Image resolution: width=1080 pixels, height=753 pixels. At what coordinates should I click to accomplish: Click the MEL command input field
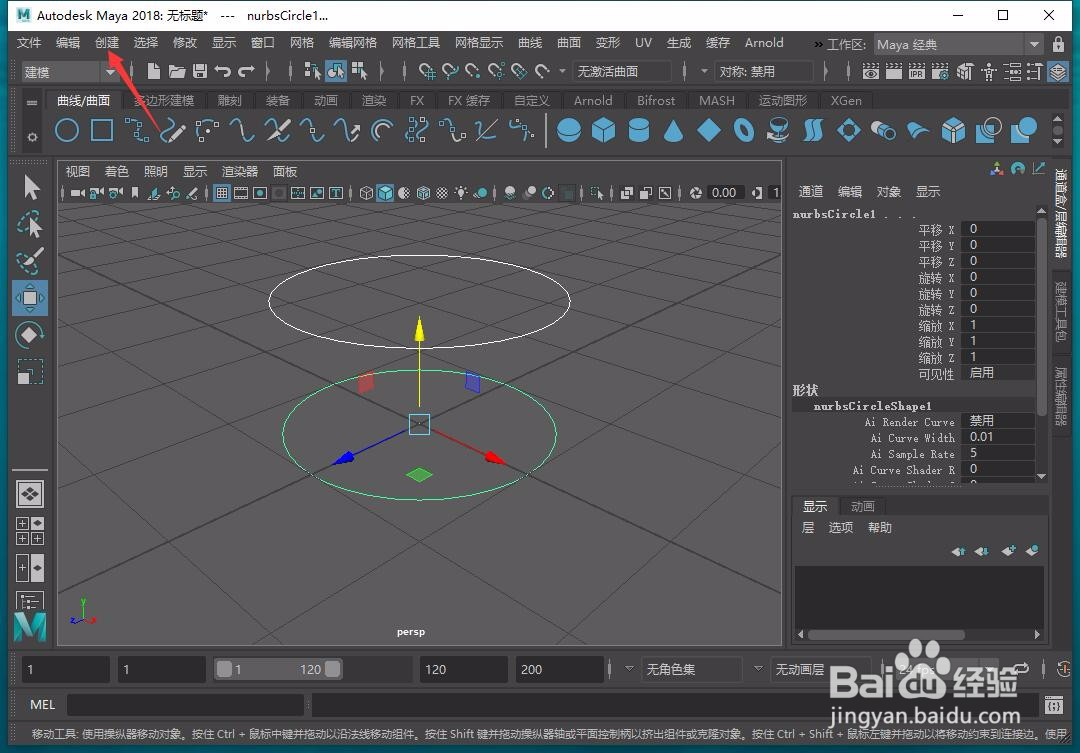tap(185, 705)
